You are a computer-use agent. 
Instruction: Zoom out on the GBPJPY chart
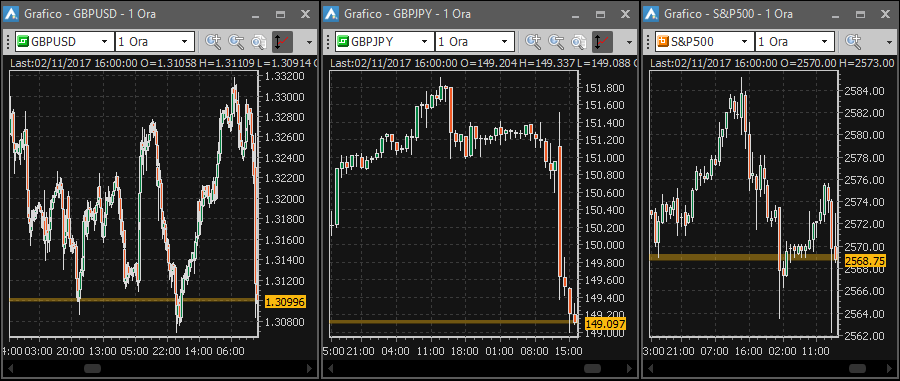pyautogui.click(x=556, y=41)
